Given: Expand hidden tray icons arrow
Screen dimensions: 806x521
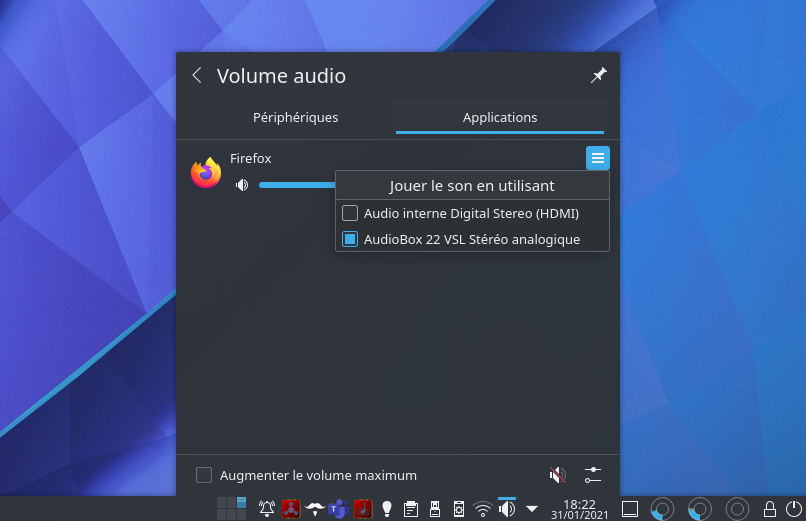Looking at the screenshot, I should [x=532, y=509].
